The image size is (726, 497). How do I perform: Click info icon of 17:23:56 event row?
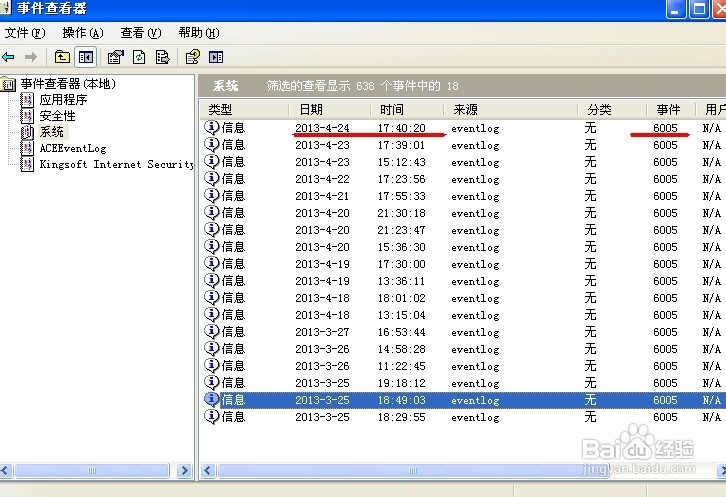point(212,178)
